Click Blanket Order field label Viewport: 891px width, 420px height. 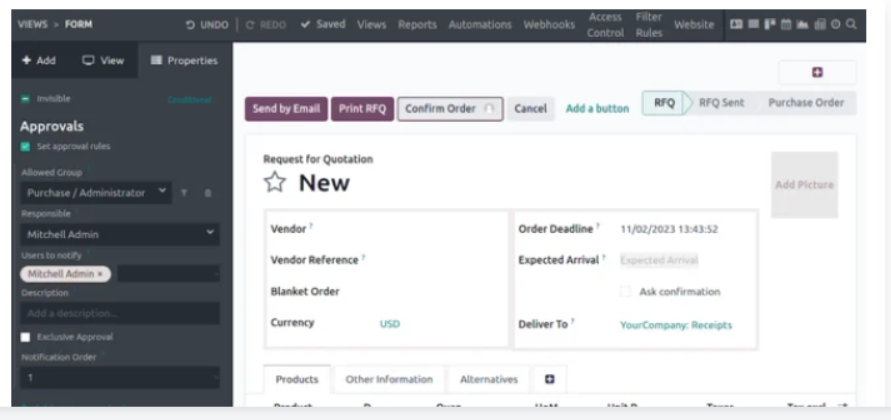tap(305, 292)
